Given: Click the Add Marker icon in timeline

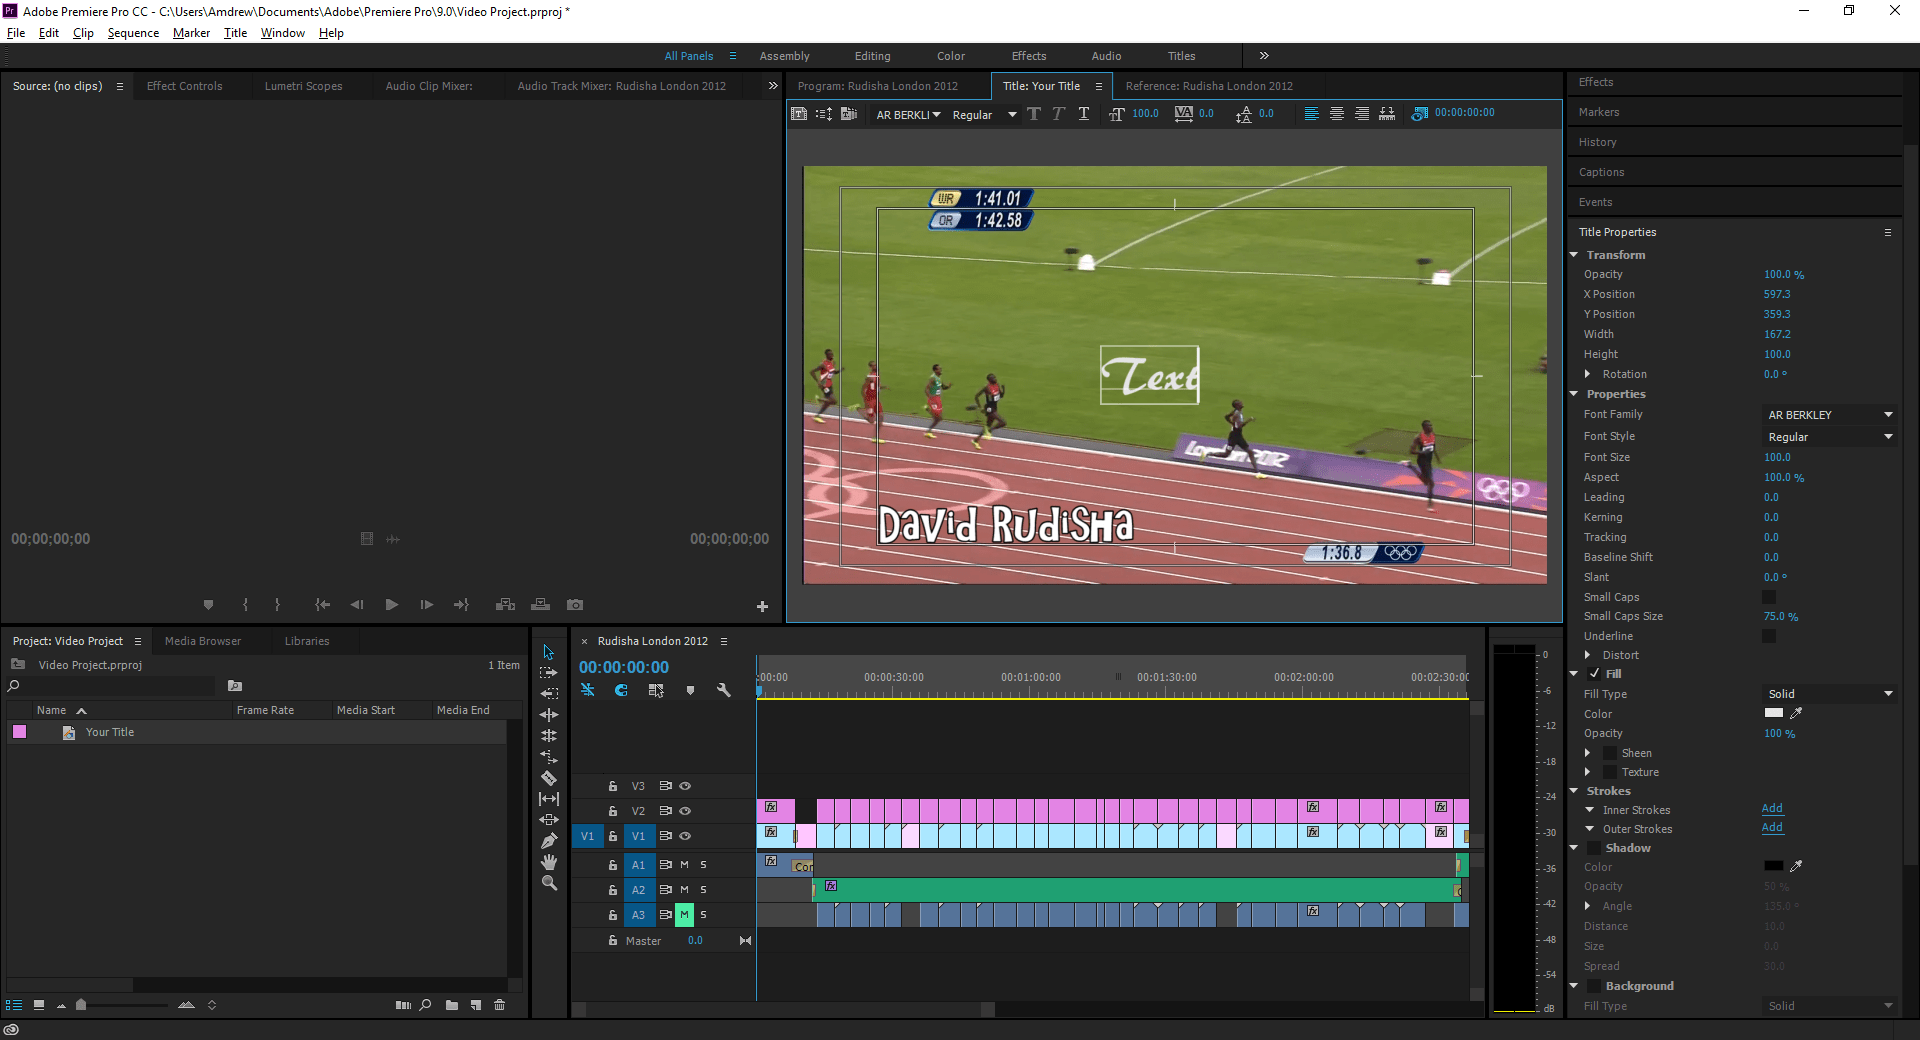Looking at the screenshot, I should pyautogui.click(x=690, y=690).
